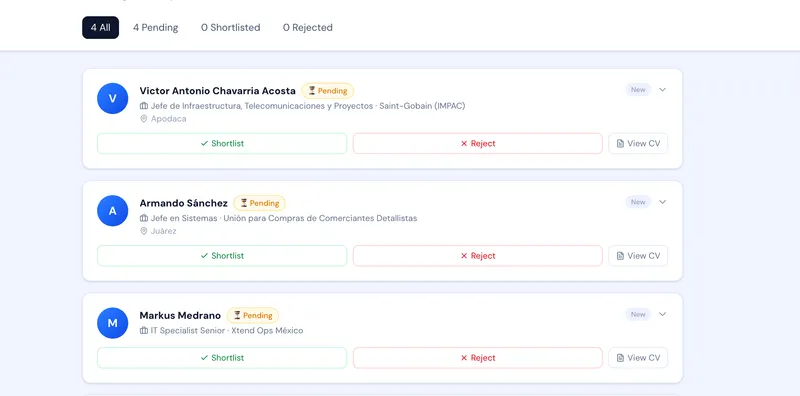The width and height of the screenshot is (800, 396).
Task: Click the Juárez location text
Action: coord(163,231)
